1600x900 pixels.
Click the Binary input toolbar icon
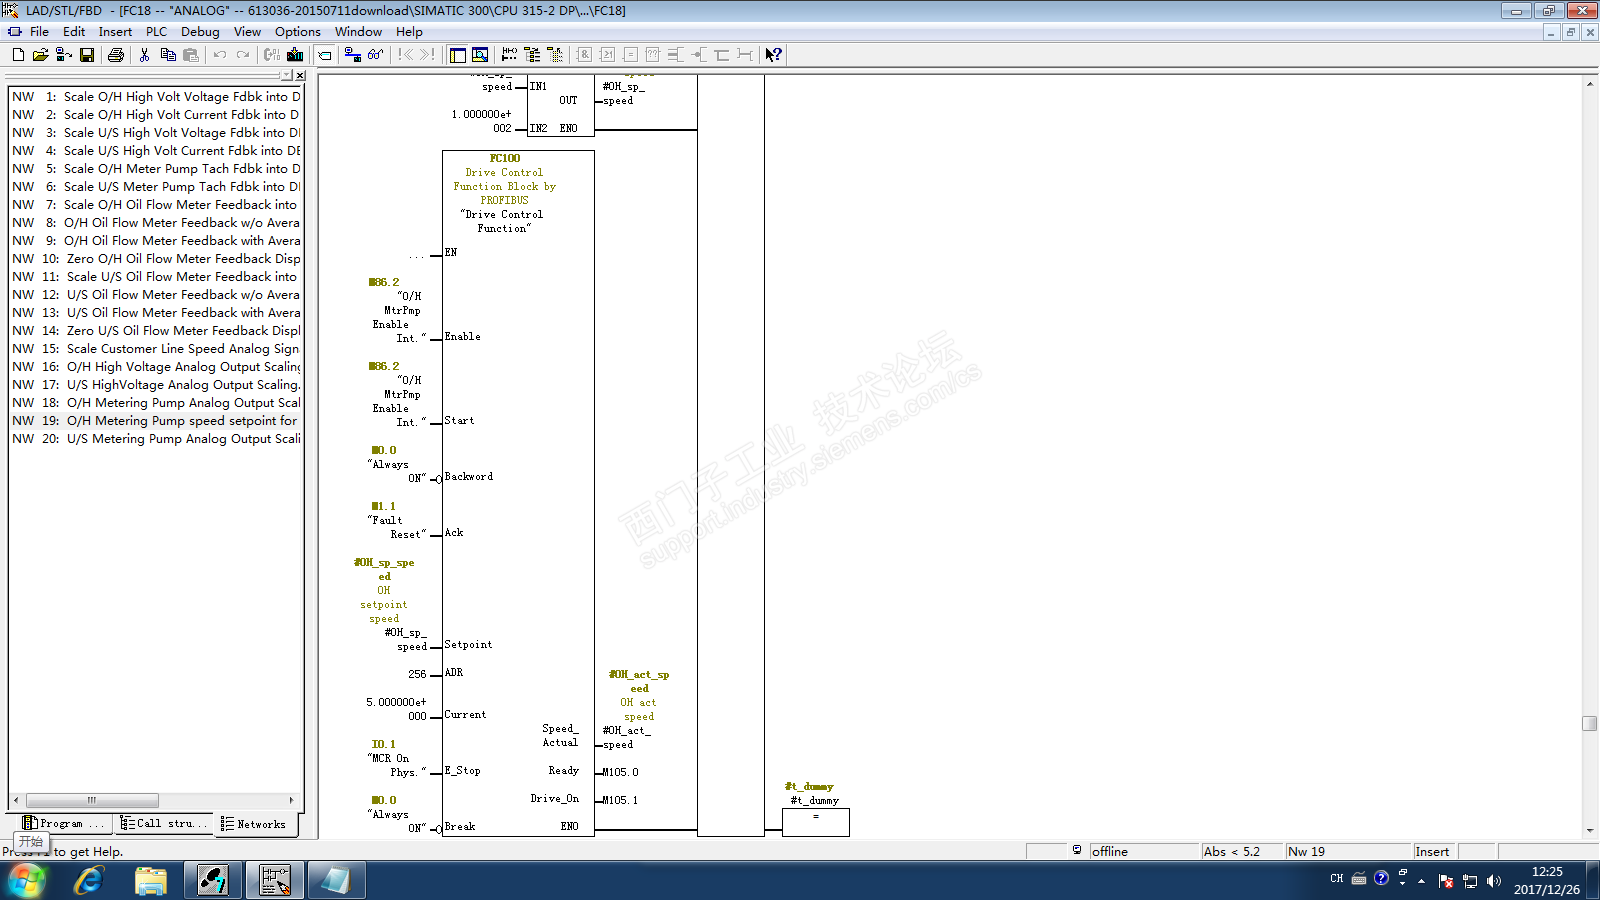pos(676,55)
